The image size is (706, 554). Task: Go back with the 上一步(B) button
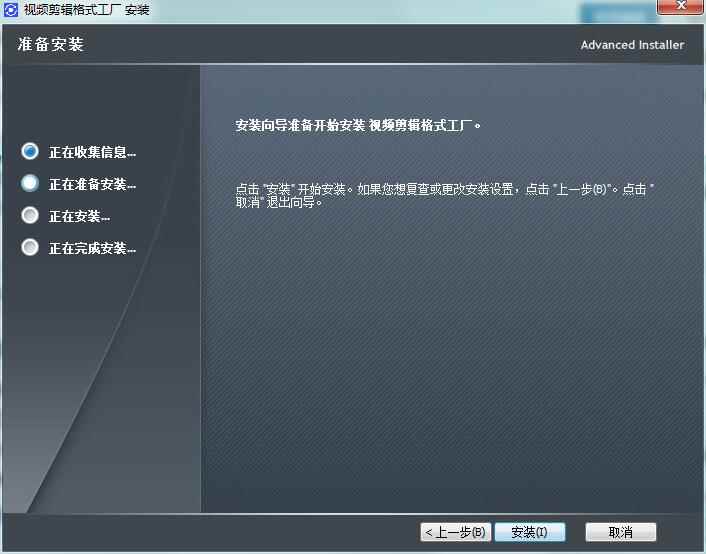coord(456,532)
